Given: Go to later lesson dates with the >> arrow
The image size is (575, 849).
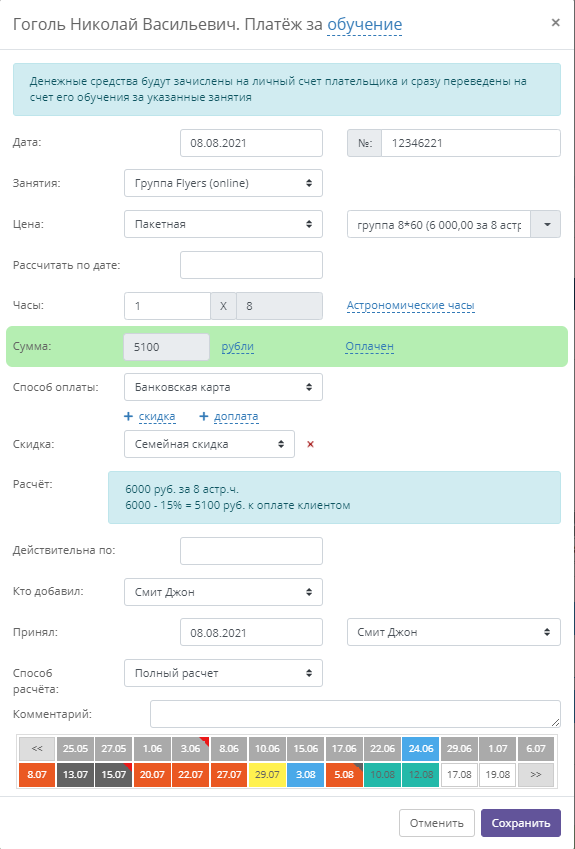Looking at the screenshot, I should point(536,775).
